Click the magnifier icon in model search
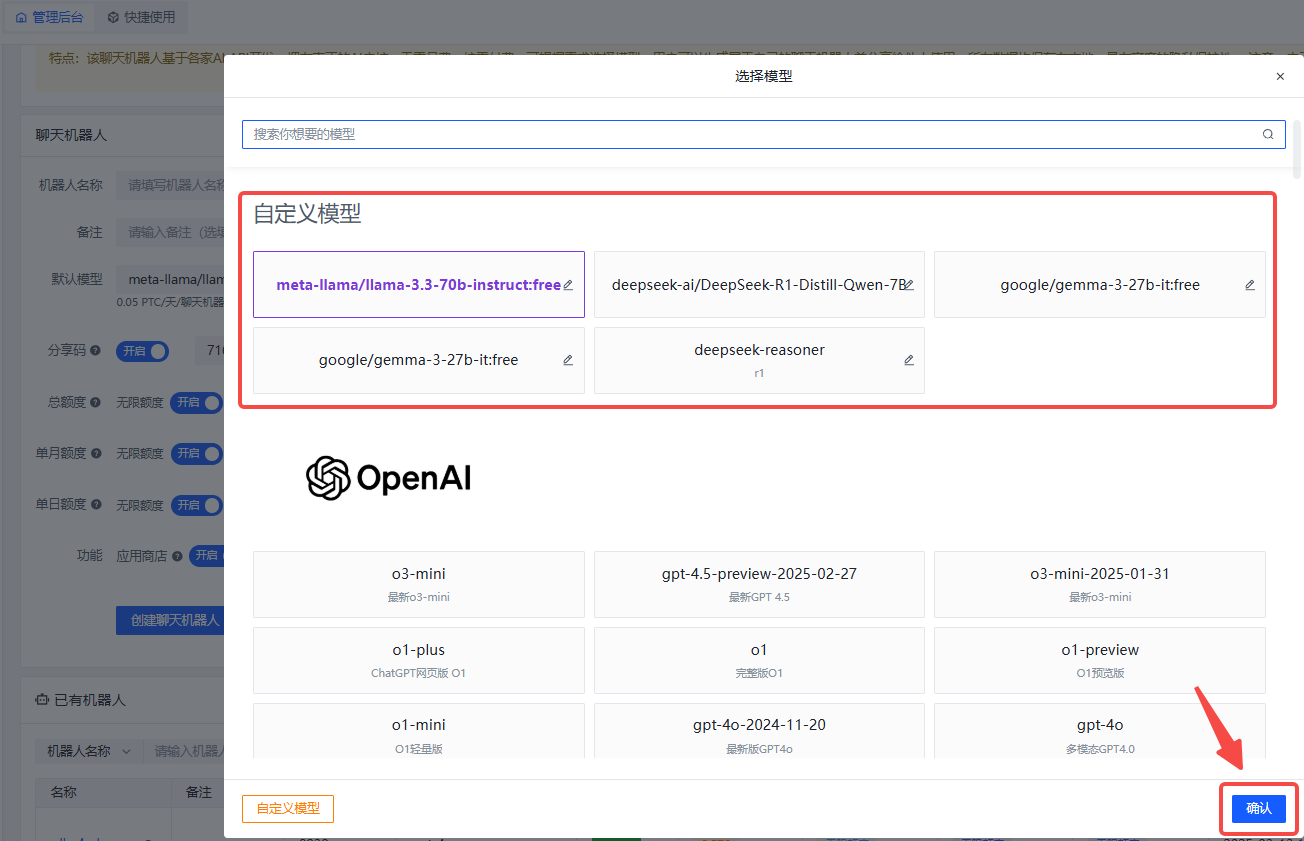The height and width of the screenshot is (841, 1304). tap(1268, 134)
